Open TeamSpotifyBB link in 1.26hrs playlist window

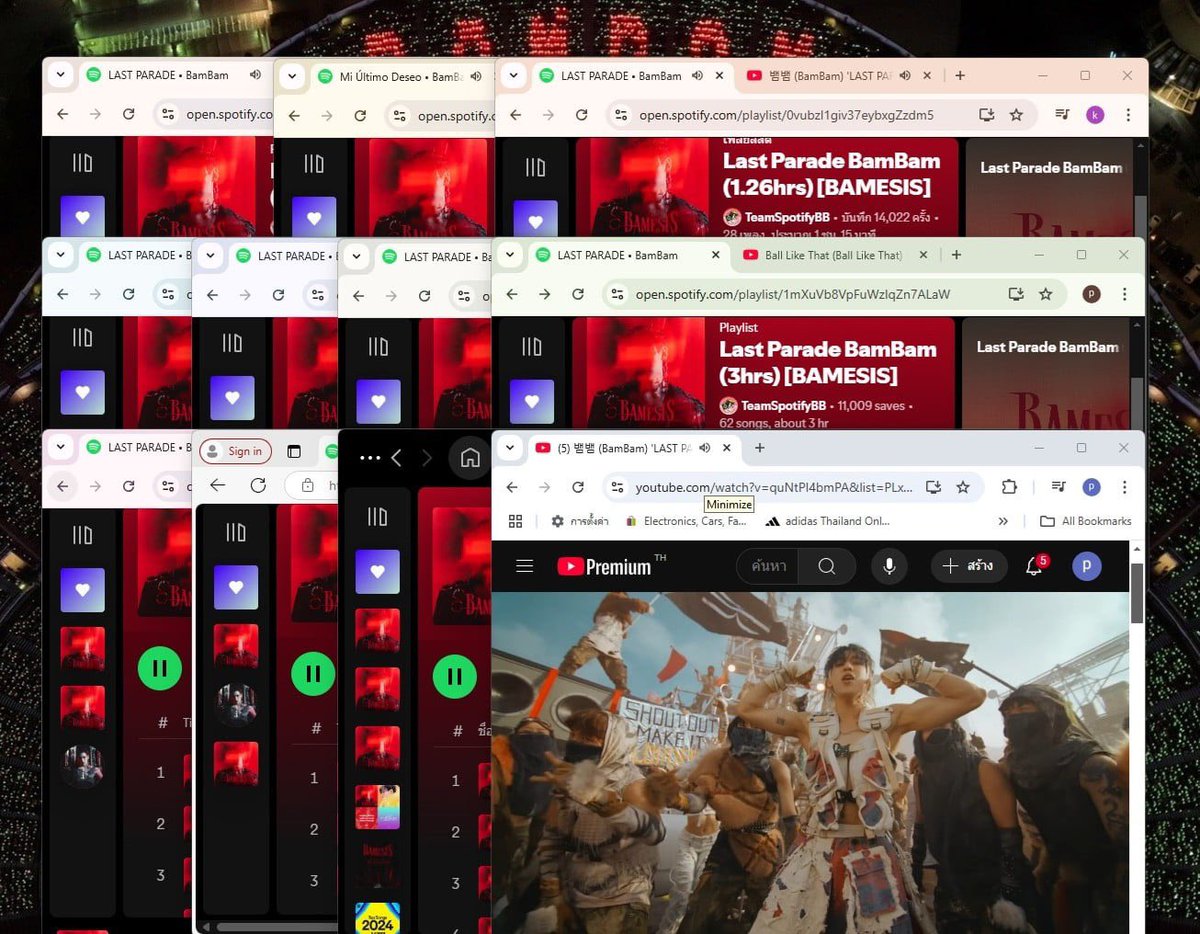coord(789,217)
